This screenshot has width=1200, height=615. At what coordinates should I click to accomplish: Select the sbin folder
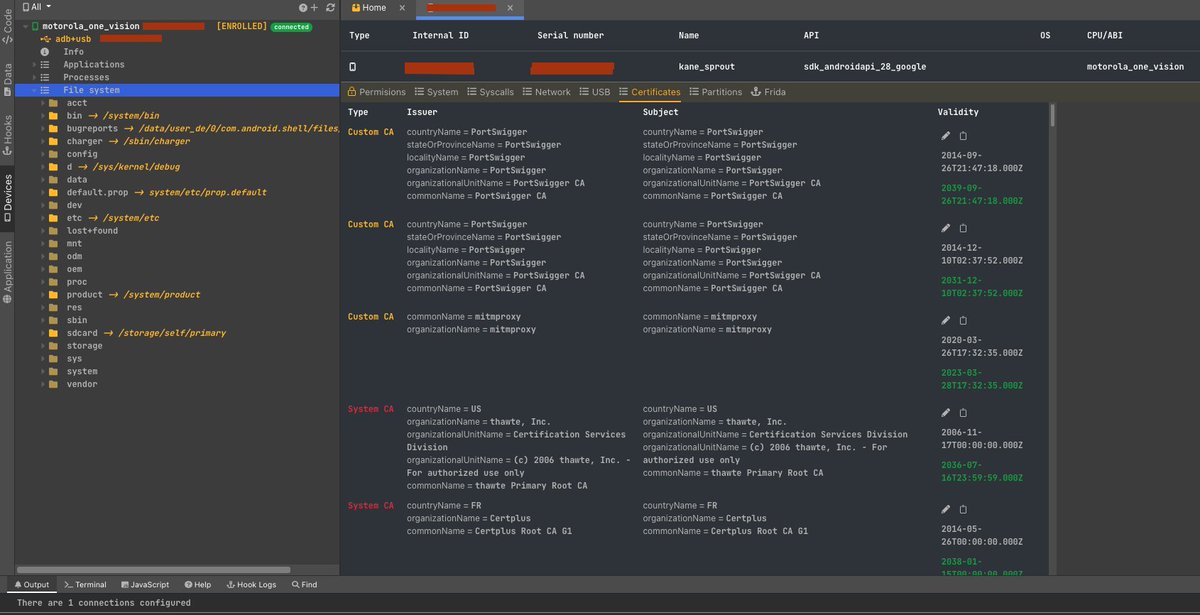[x=77, y=320]
